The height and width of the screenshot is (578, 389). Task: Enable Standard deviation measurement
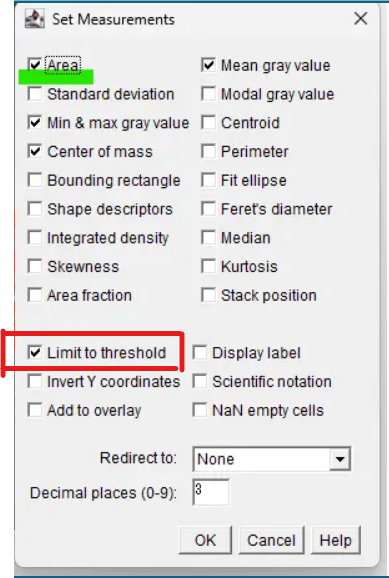[35, 94]
